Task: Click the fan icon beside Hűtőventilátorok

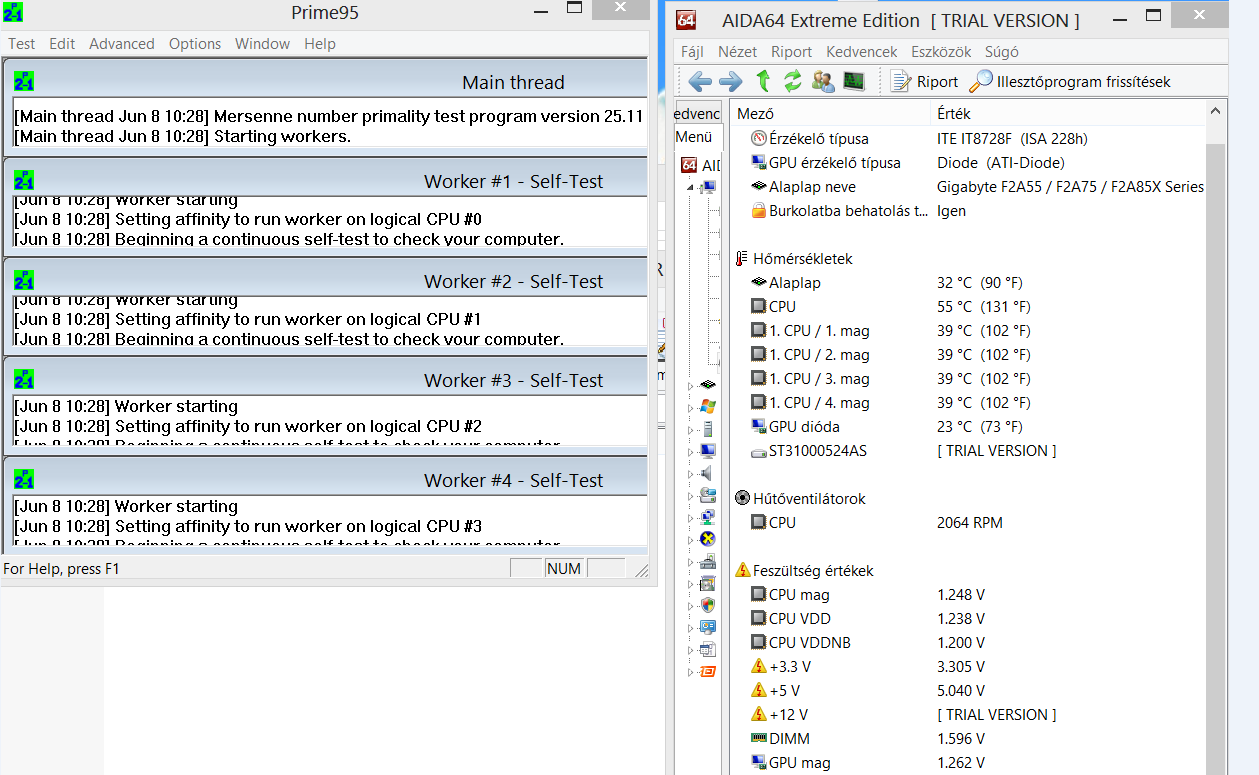Action: pos(743,498)
